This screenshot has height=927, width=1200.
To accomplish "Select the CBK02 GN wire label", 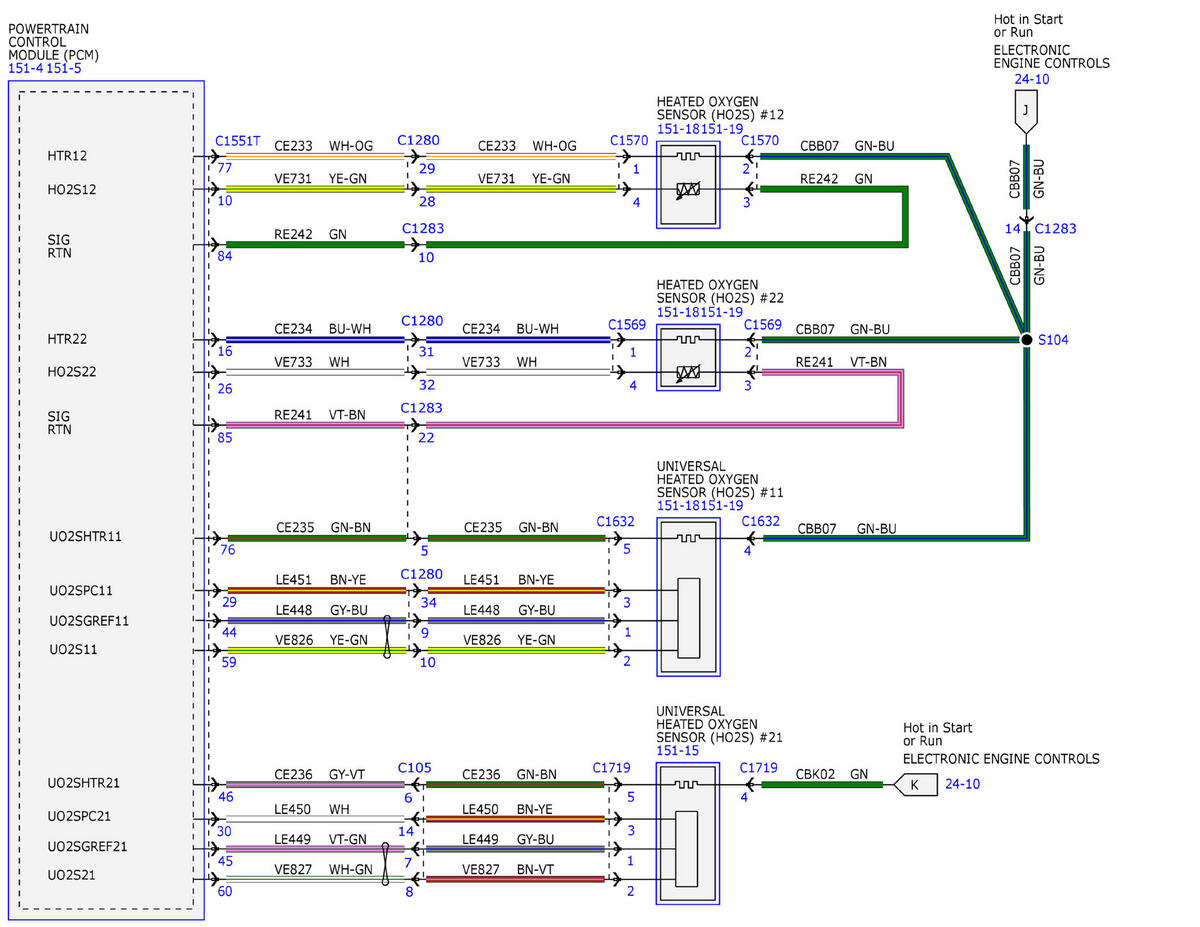I will coord(832,774).
